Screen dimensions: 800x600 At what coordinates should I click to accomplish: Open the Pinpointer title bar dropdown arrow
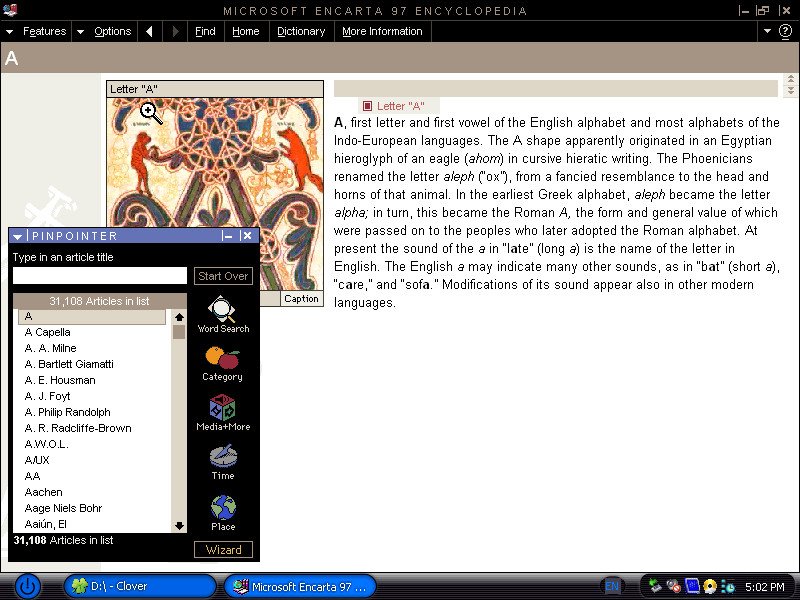(x=18, y=236)
